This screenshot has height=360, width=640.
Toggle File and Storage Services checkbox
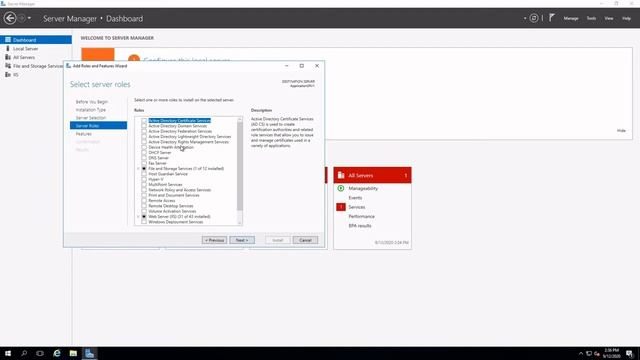click(x=144, y=169)
